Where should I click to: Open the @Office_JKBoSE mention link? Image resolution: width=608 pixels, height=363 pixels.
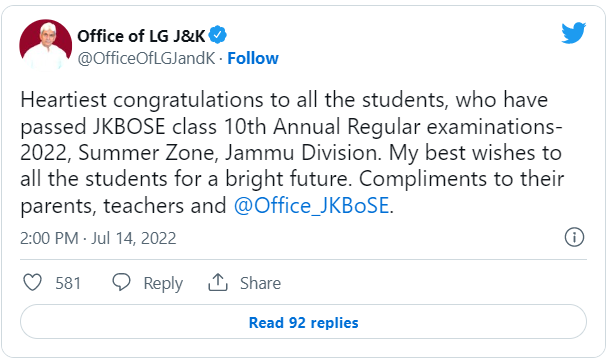tap(311, 205)
